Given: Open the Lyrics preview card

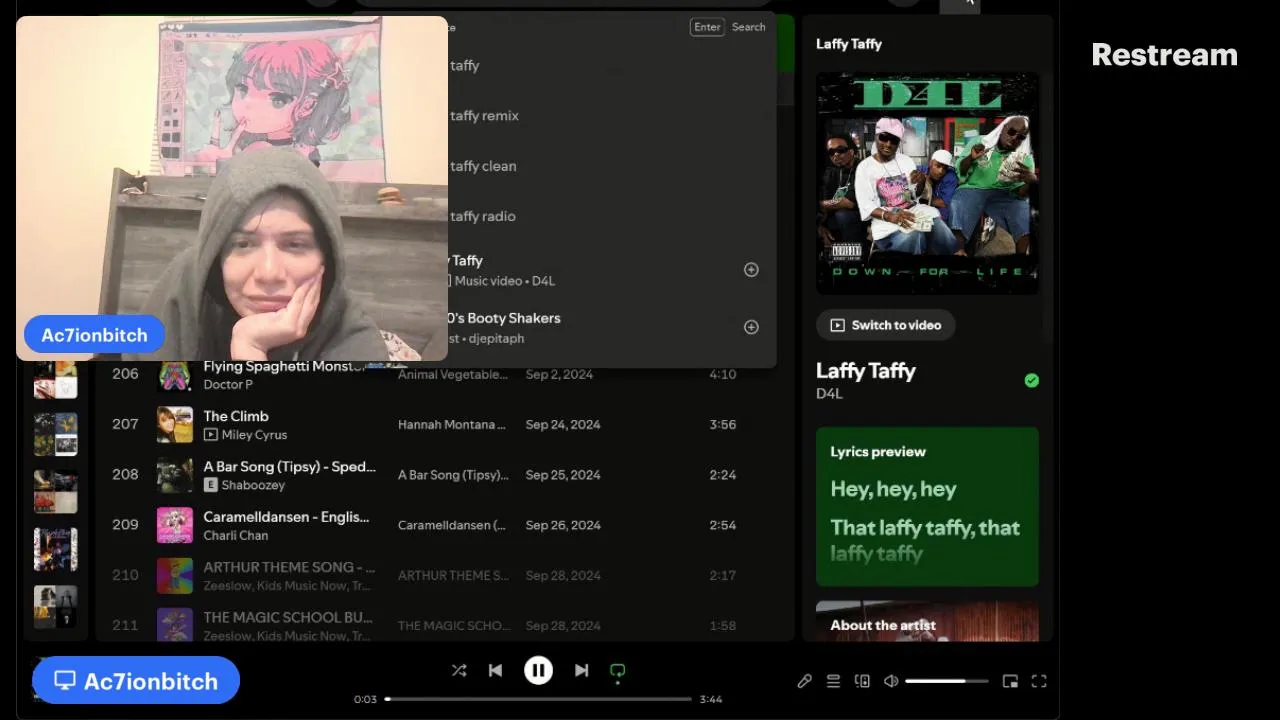Looking at the screenshot, I should (x=927, y=506).
